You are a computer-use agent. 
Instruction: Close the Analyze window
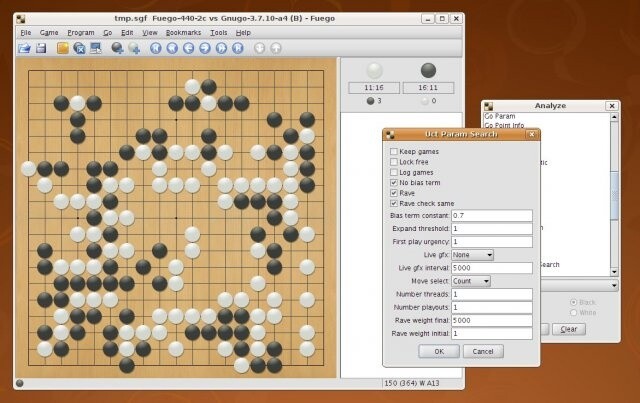[x=612, y=106]
